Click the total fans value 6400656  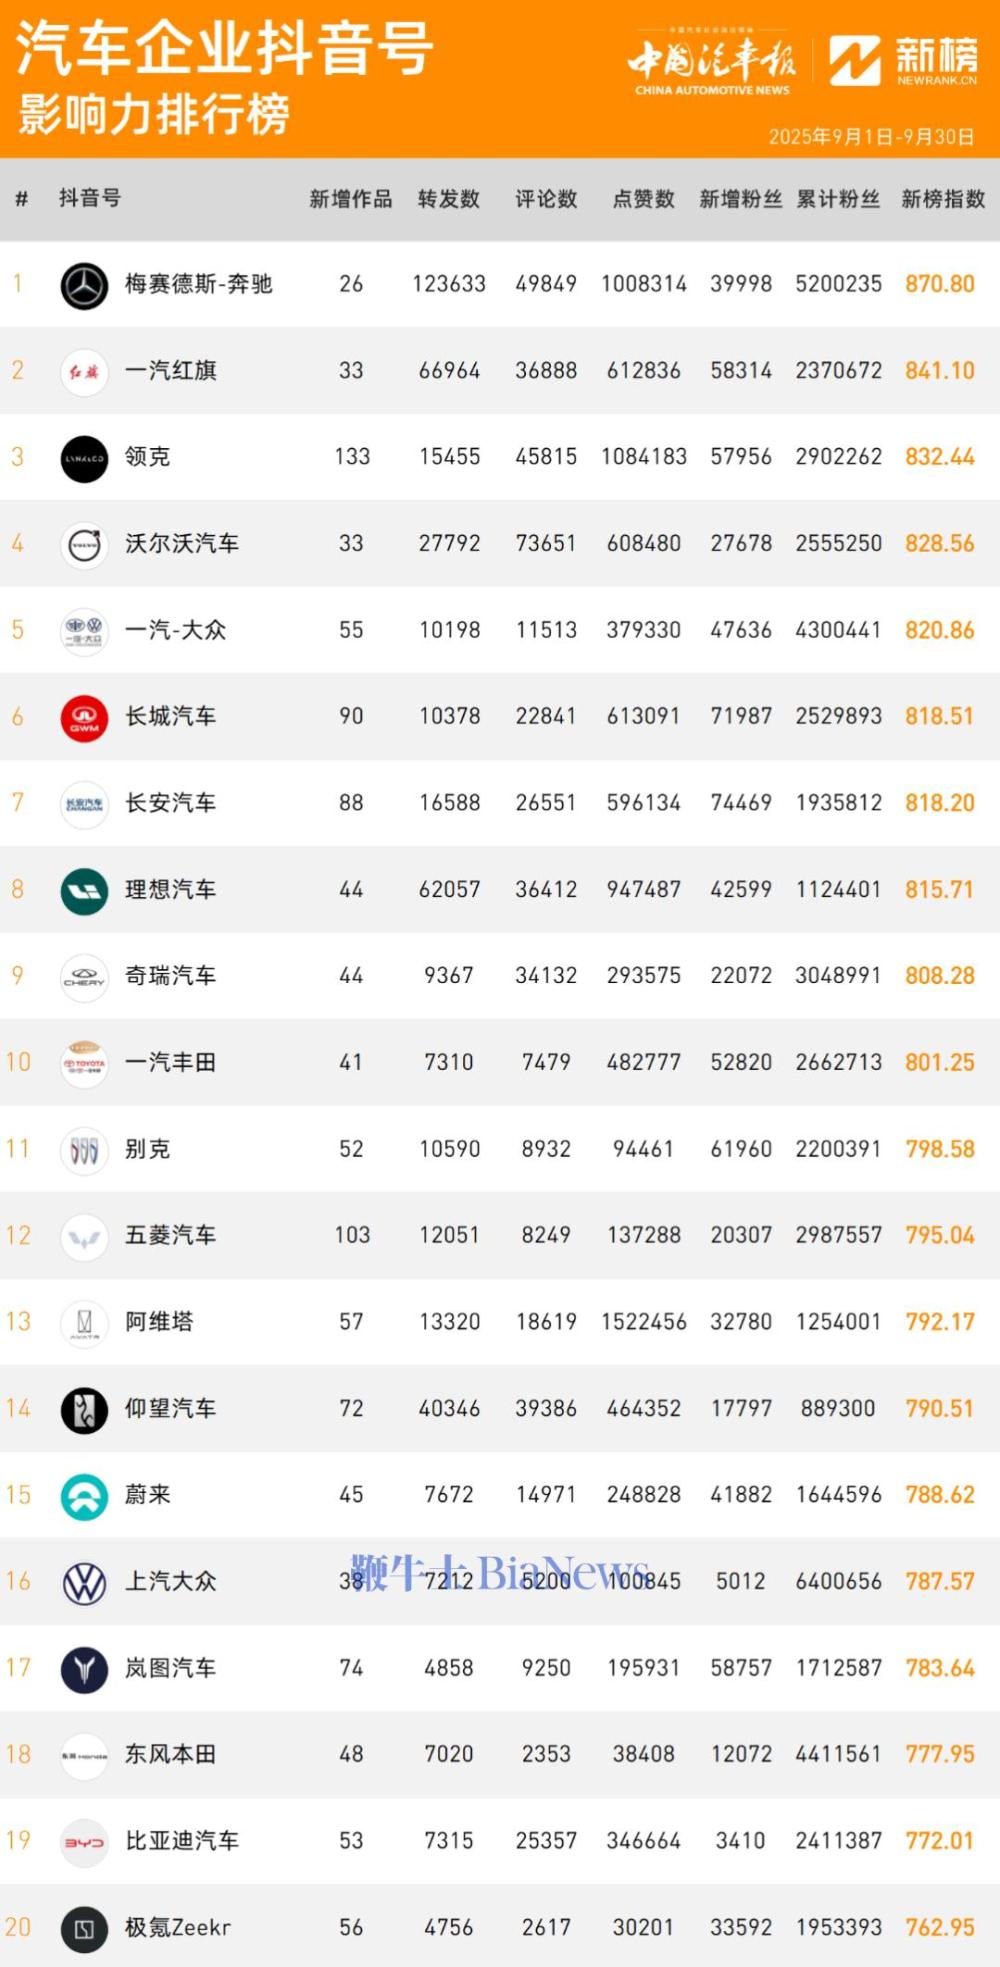[839, 1581]
